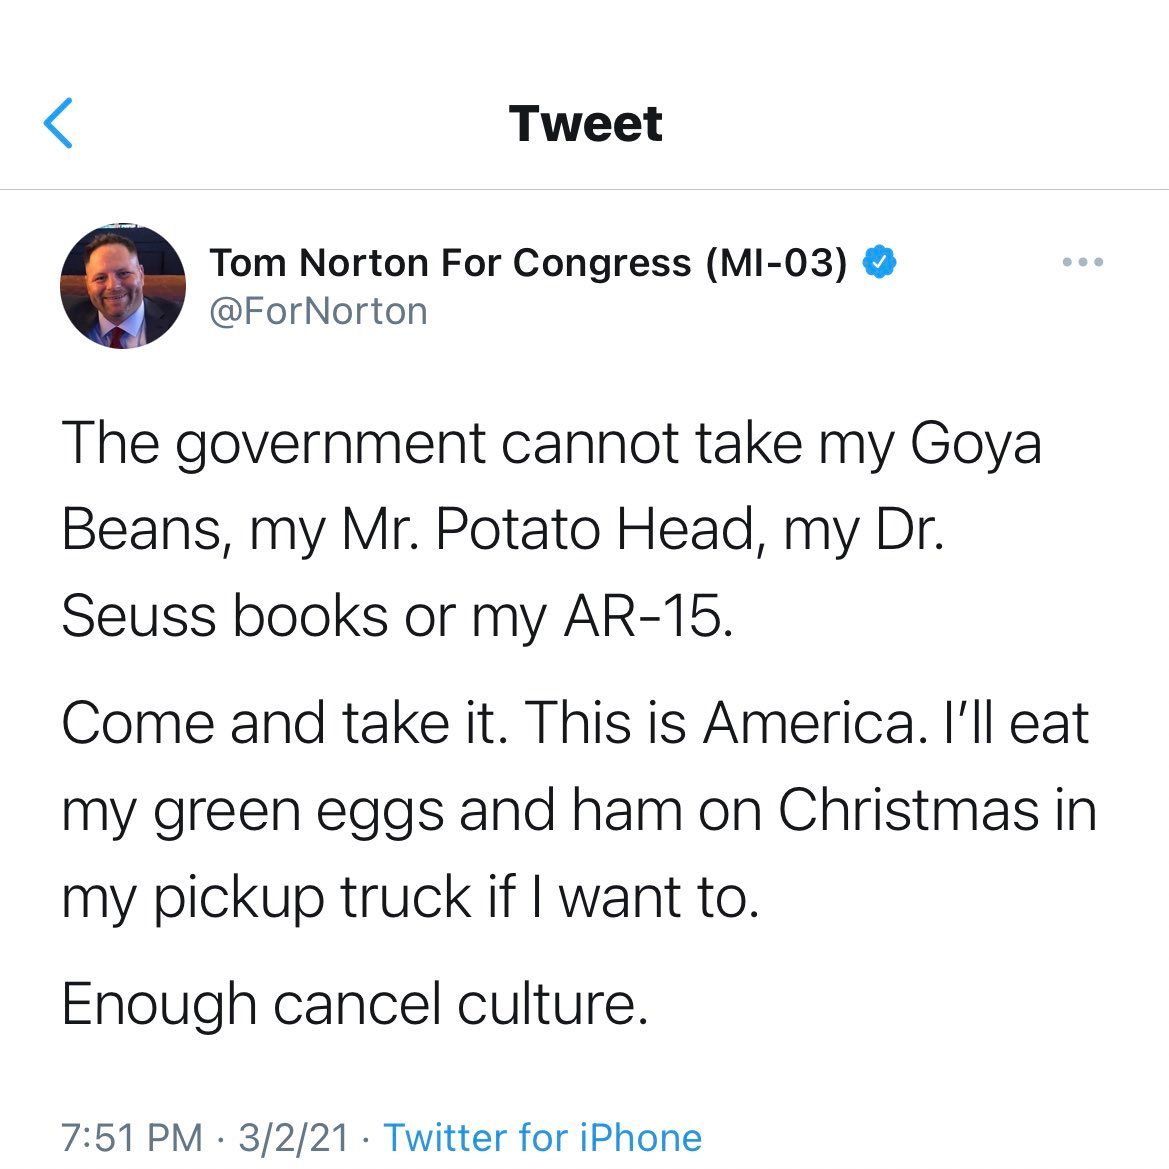Viewport: 1169px width, 1169px height.
Task: Click the line about green eggs and ham
Action: click(x=579, y=812)
